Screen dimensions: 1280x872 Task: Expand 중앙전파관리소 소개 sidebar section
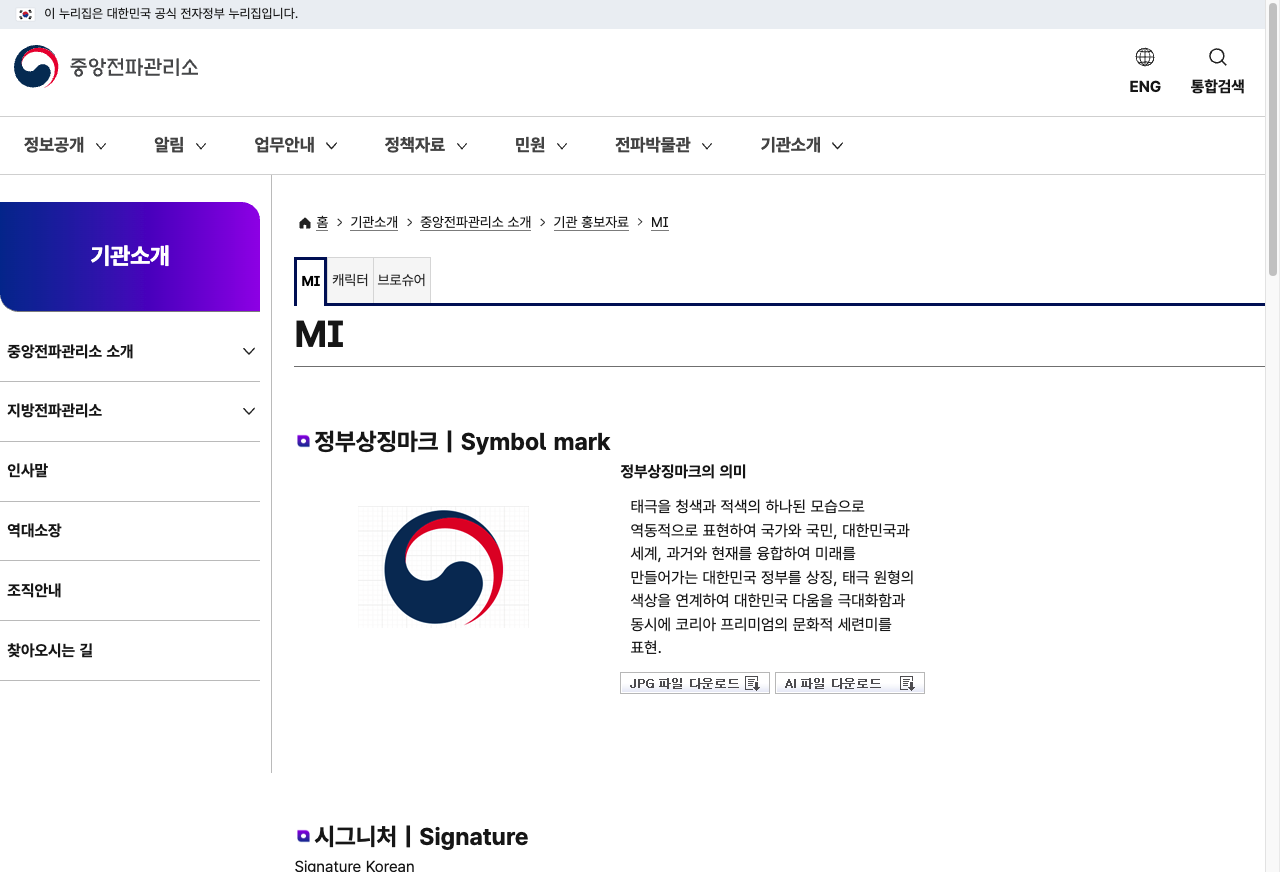(x=130, y=352)
